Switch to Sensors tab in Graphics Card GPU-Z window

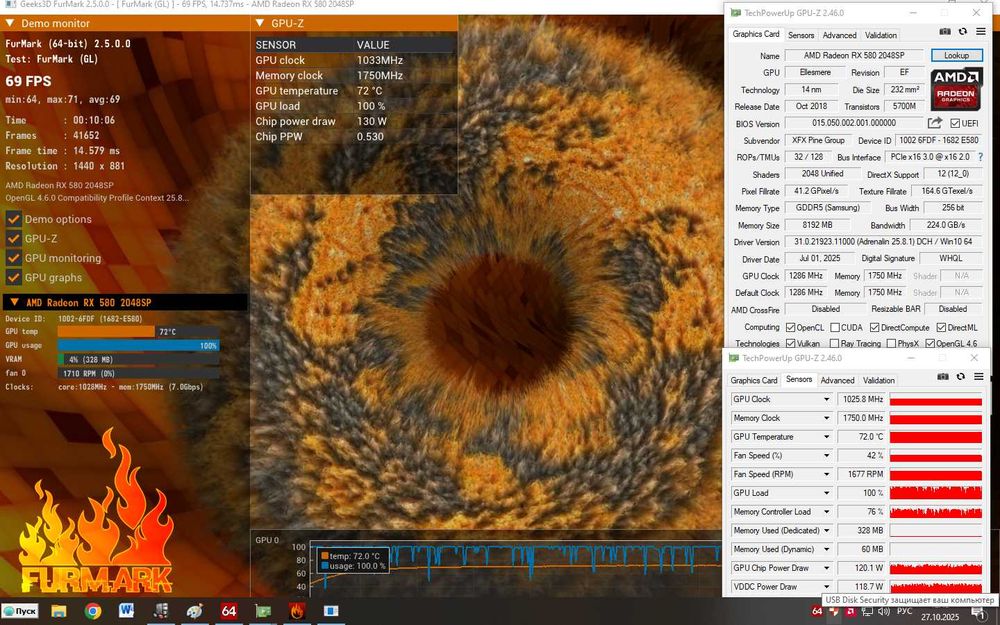coord(801,35)
